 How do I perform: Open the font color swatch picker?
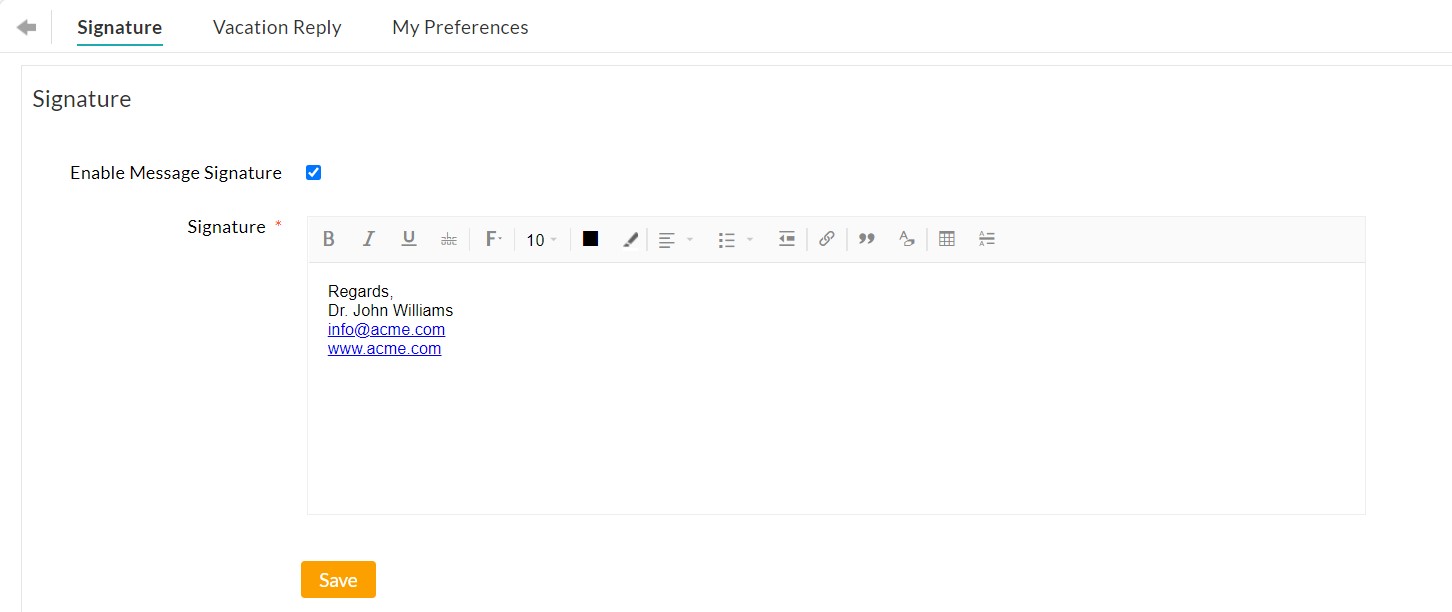590,239
